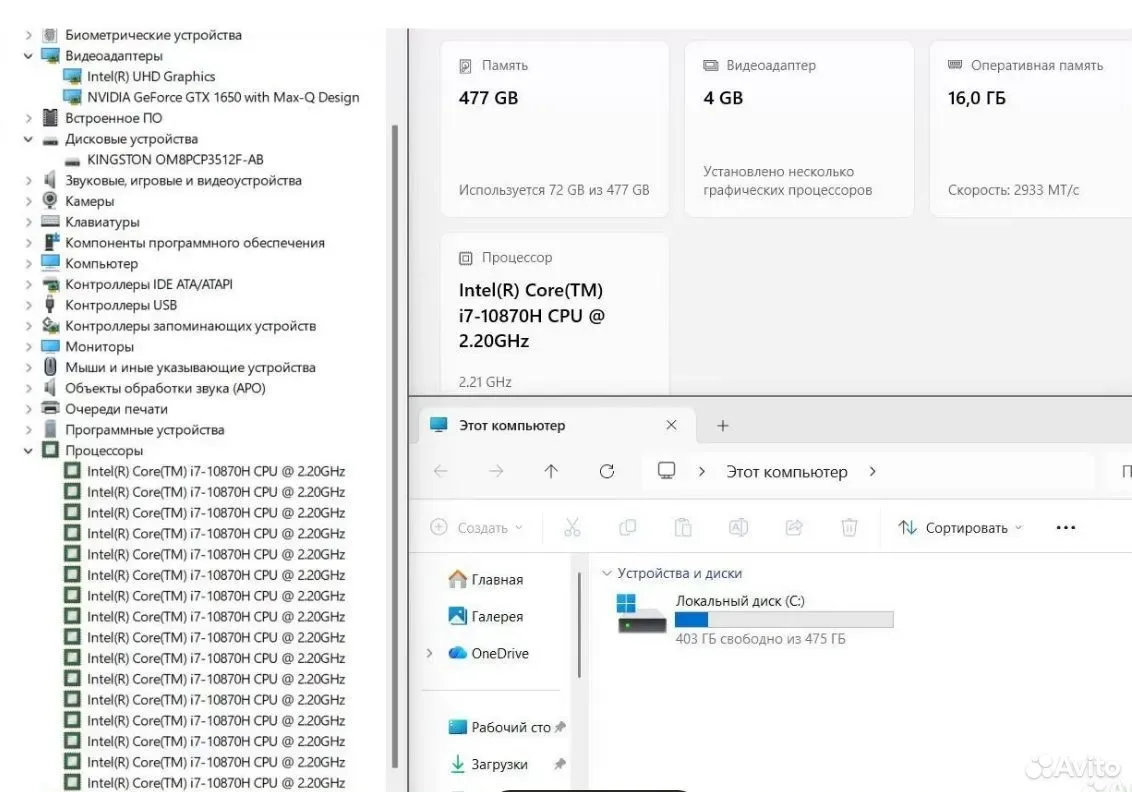Click 'Скорость: 2933 МТ/с' text
The image size is (1132, 792).
click(x=1013, y=190)
